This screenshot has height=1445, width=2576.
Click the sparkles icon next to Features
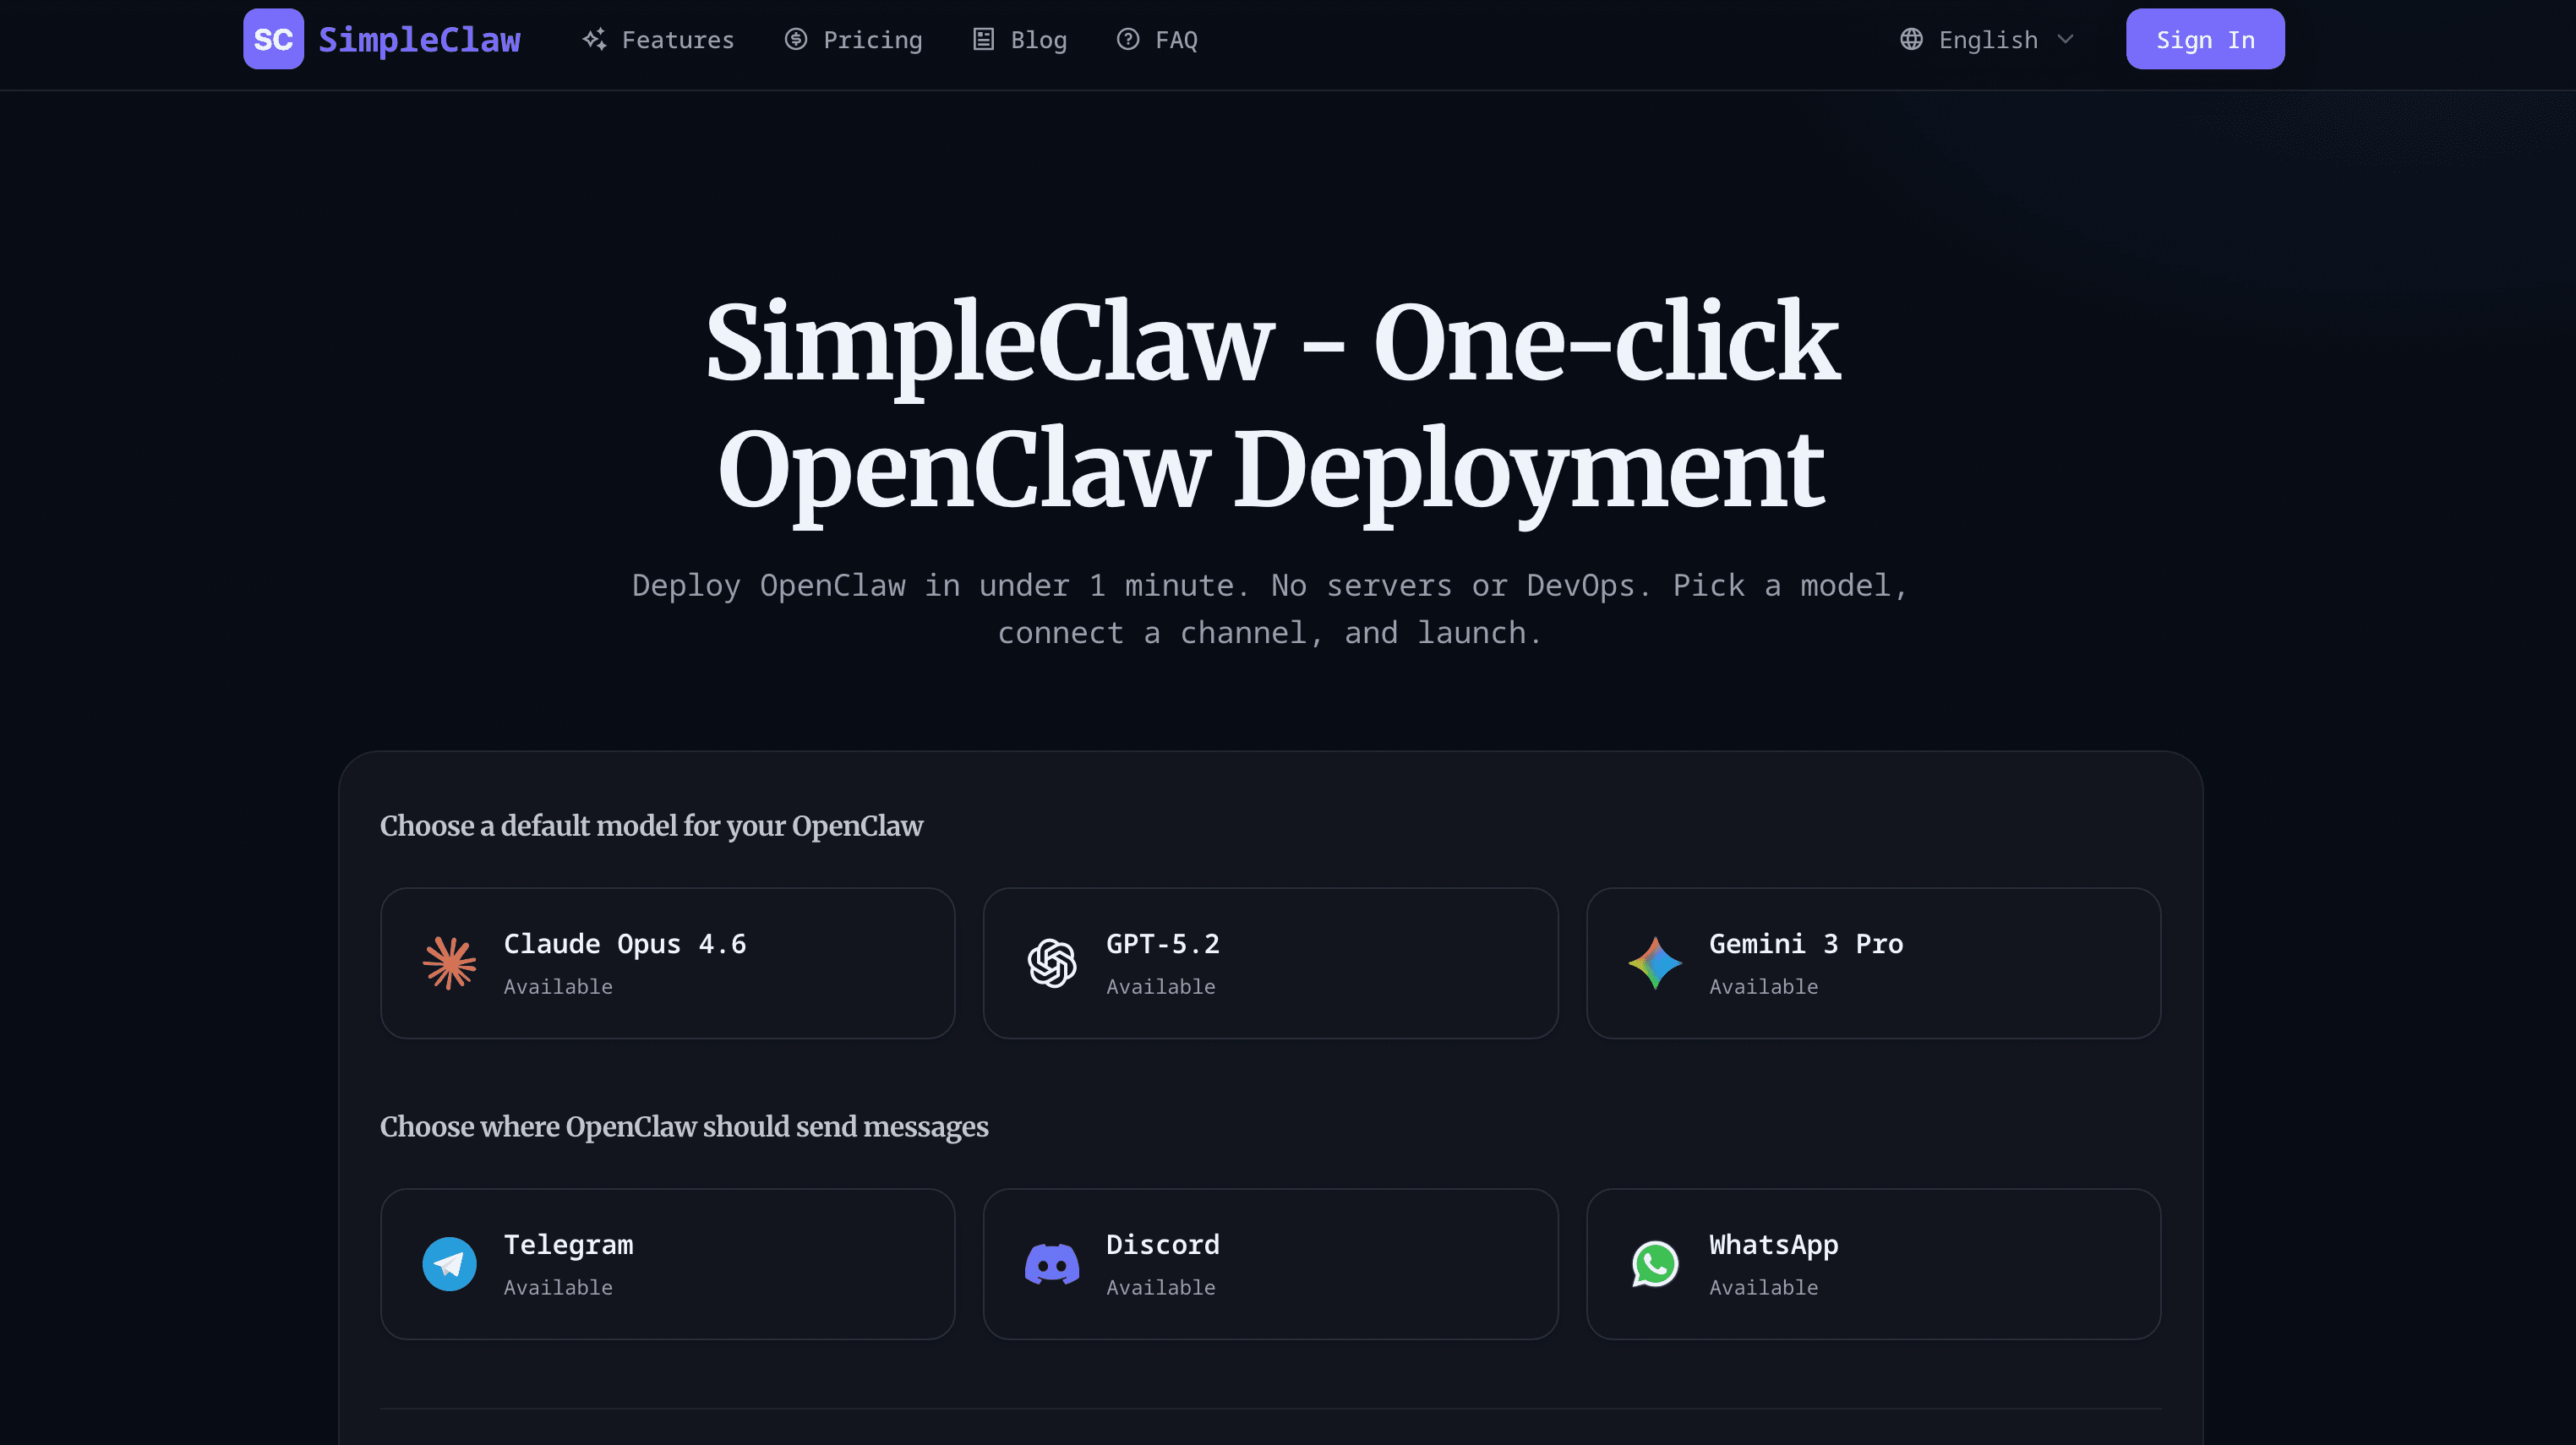click(x=593, y=39)
